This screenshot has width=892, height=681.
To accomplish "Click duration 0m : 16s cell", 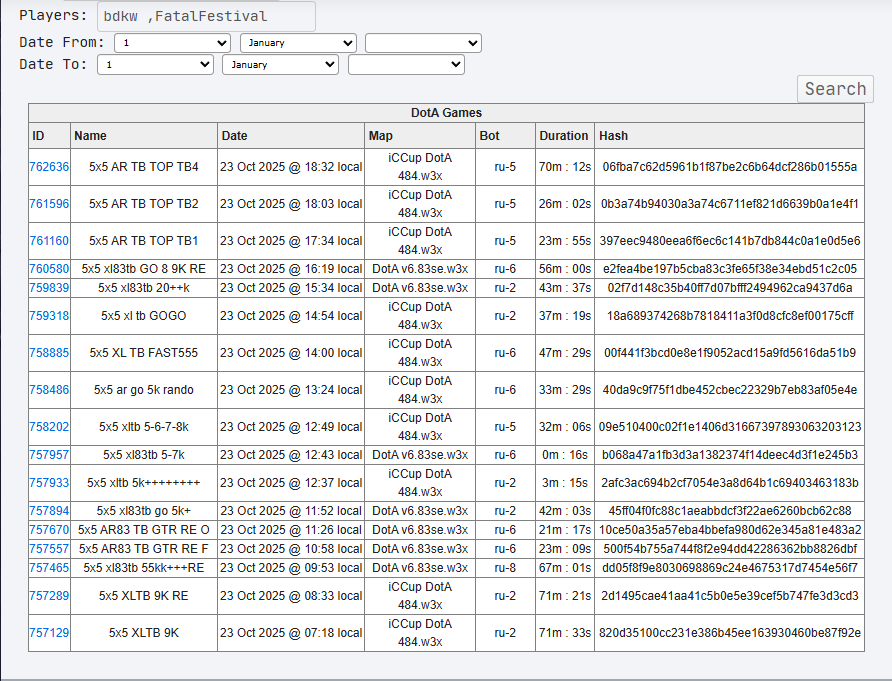I will click(565, 455).
